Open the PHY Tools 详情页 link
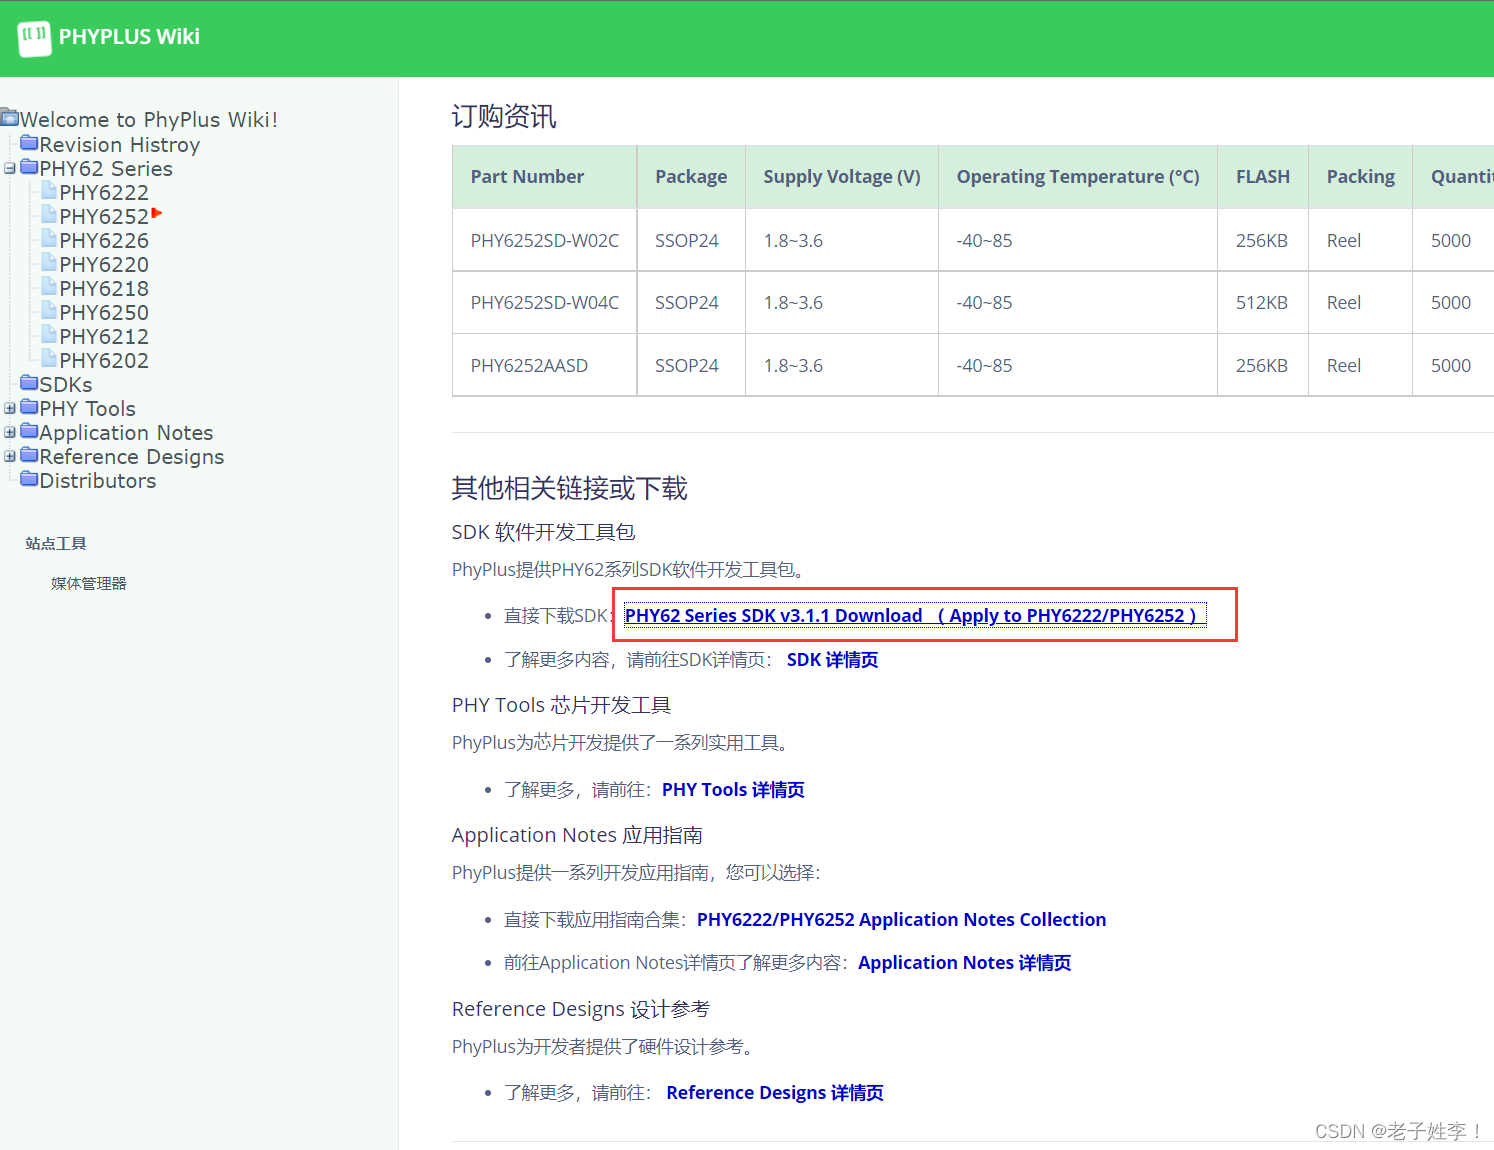The width and height of the screenshot is (1494, 1150). [x=733, y=790]
